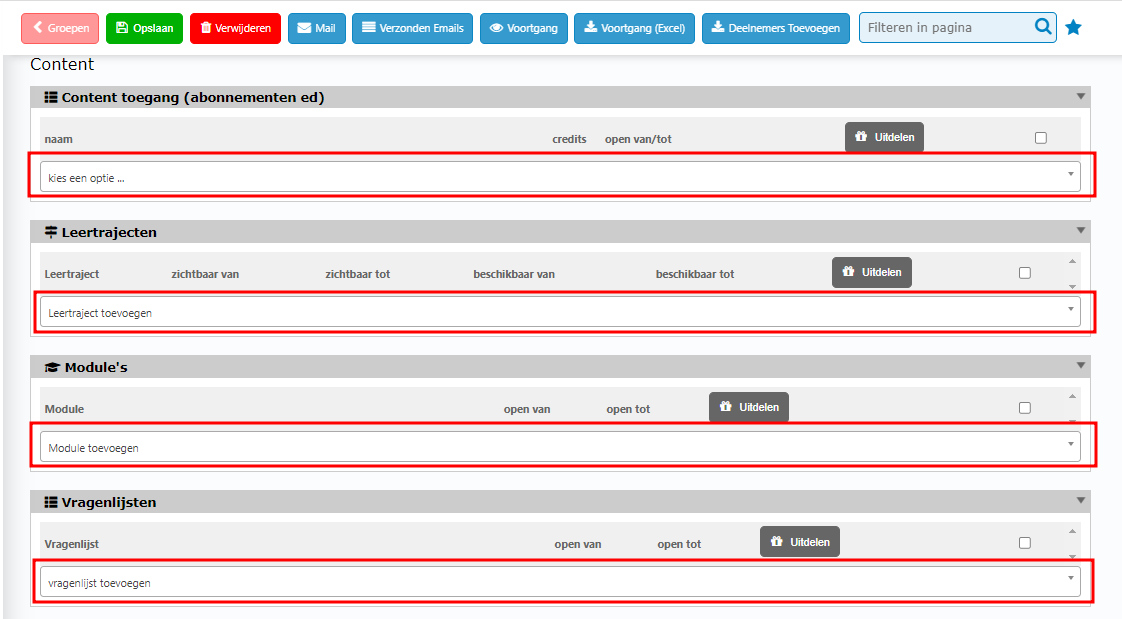Screen dimensions: 1122x619
Task: Click the red Verwijderen button
Action: 235,28
